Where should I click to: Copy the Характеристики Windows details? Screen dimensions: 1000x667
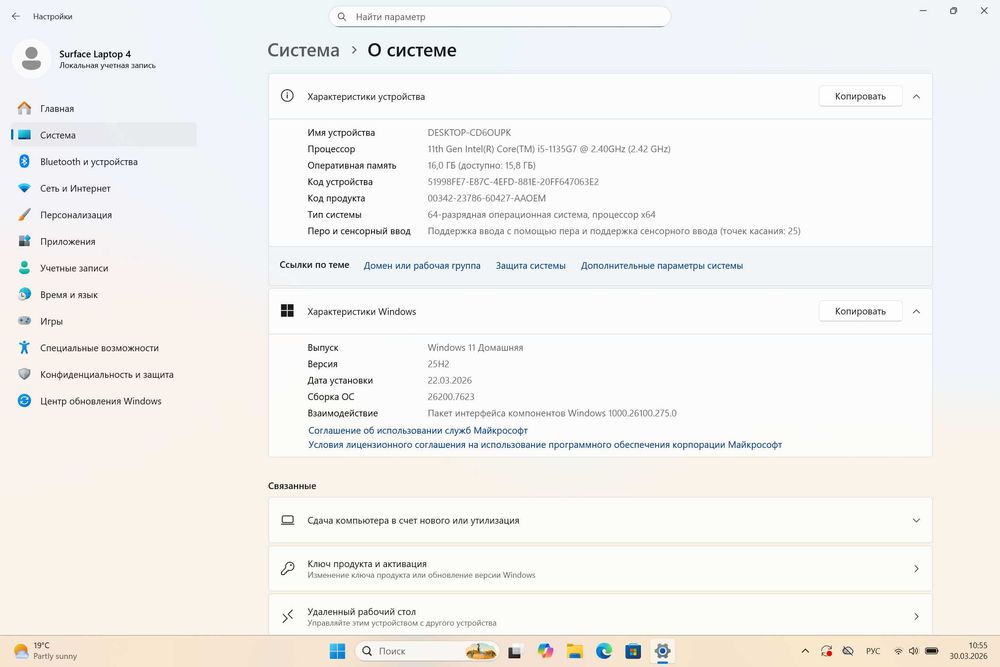860,311
